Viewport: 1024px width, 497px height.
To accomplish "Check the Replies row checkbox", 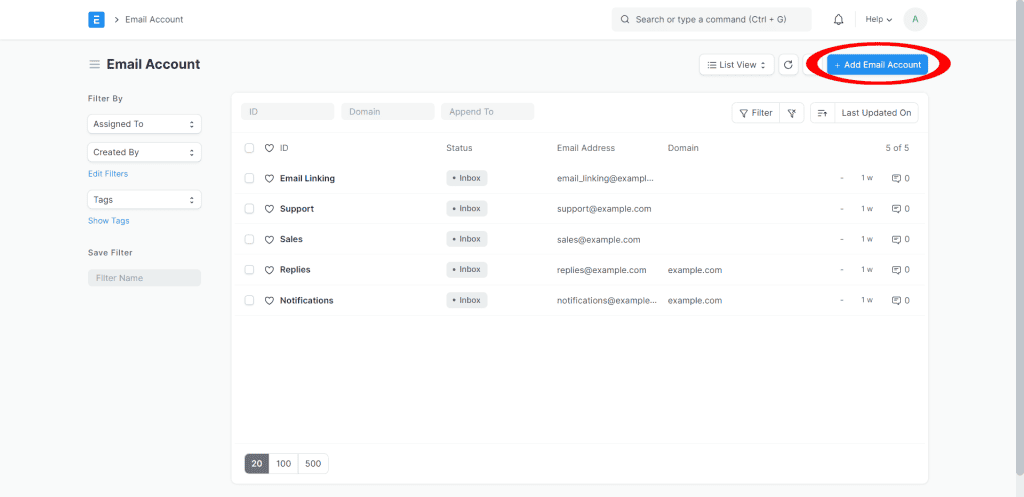I will [249, 270].
